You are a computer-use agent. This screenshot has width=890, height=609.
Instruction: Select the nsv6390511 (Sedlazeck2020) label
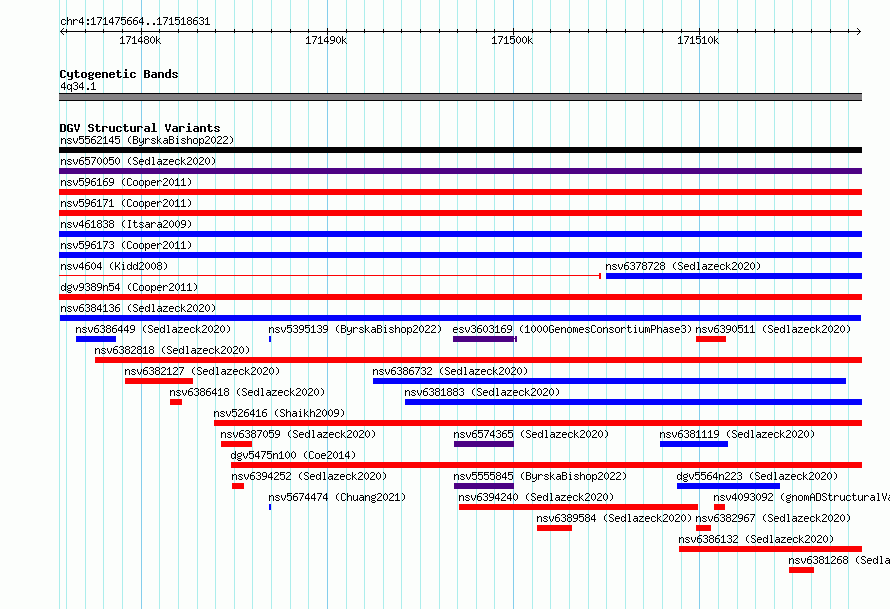tap(773, 329)
